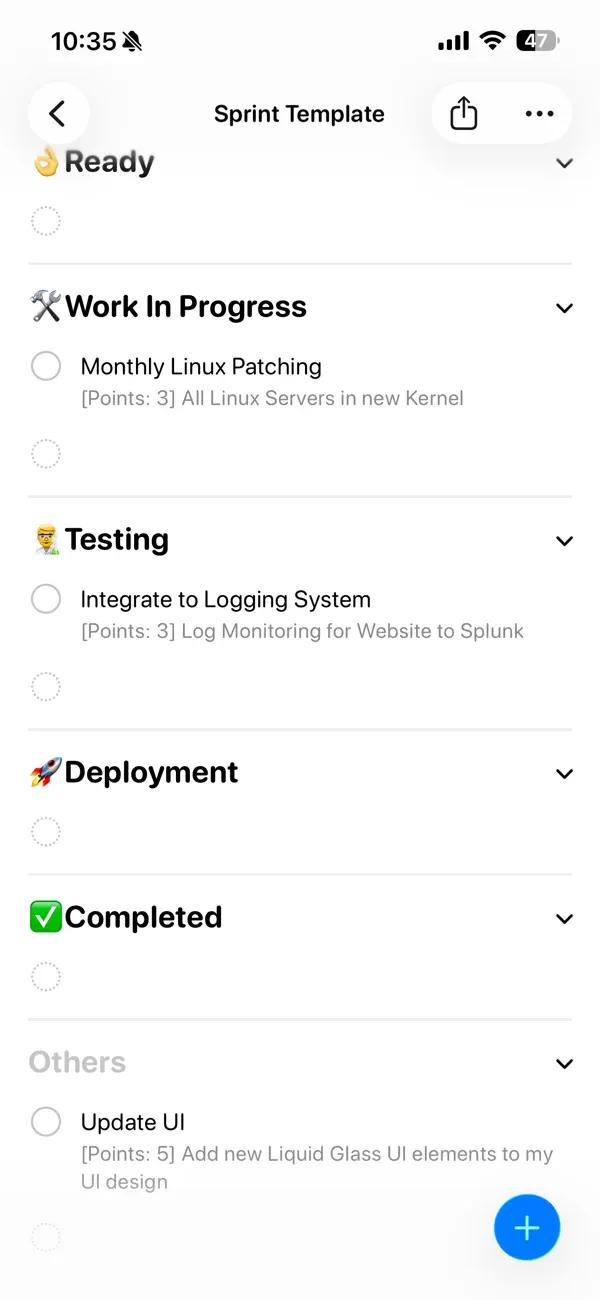Tap the hammer-and-wrench emoji beside Work In Progress
Image resolution: width=600 pixels, height=1300 pixels.
pos(42,306)
